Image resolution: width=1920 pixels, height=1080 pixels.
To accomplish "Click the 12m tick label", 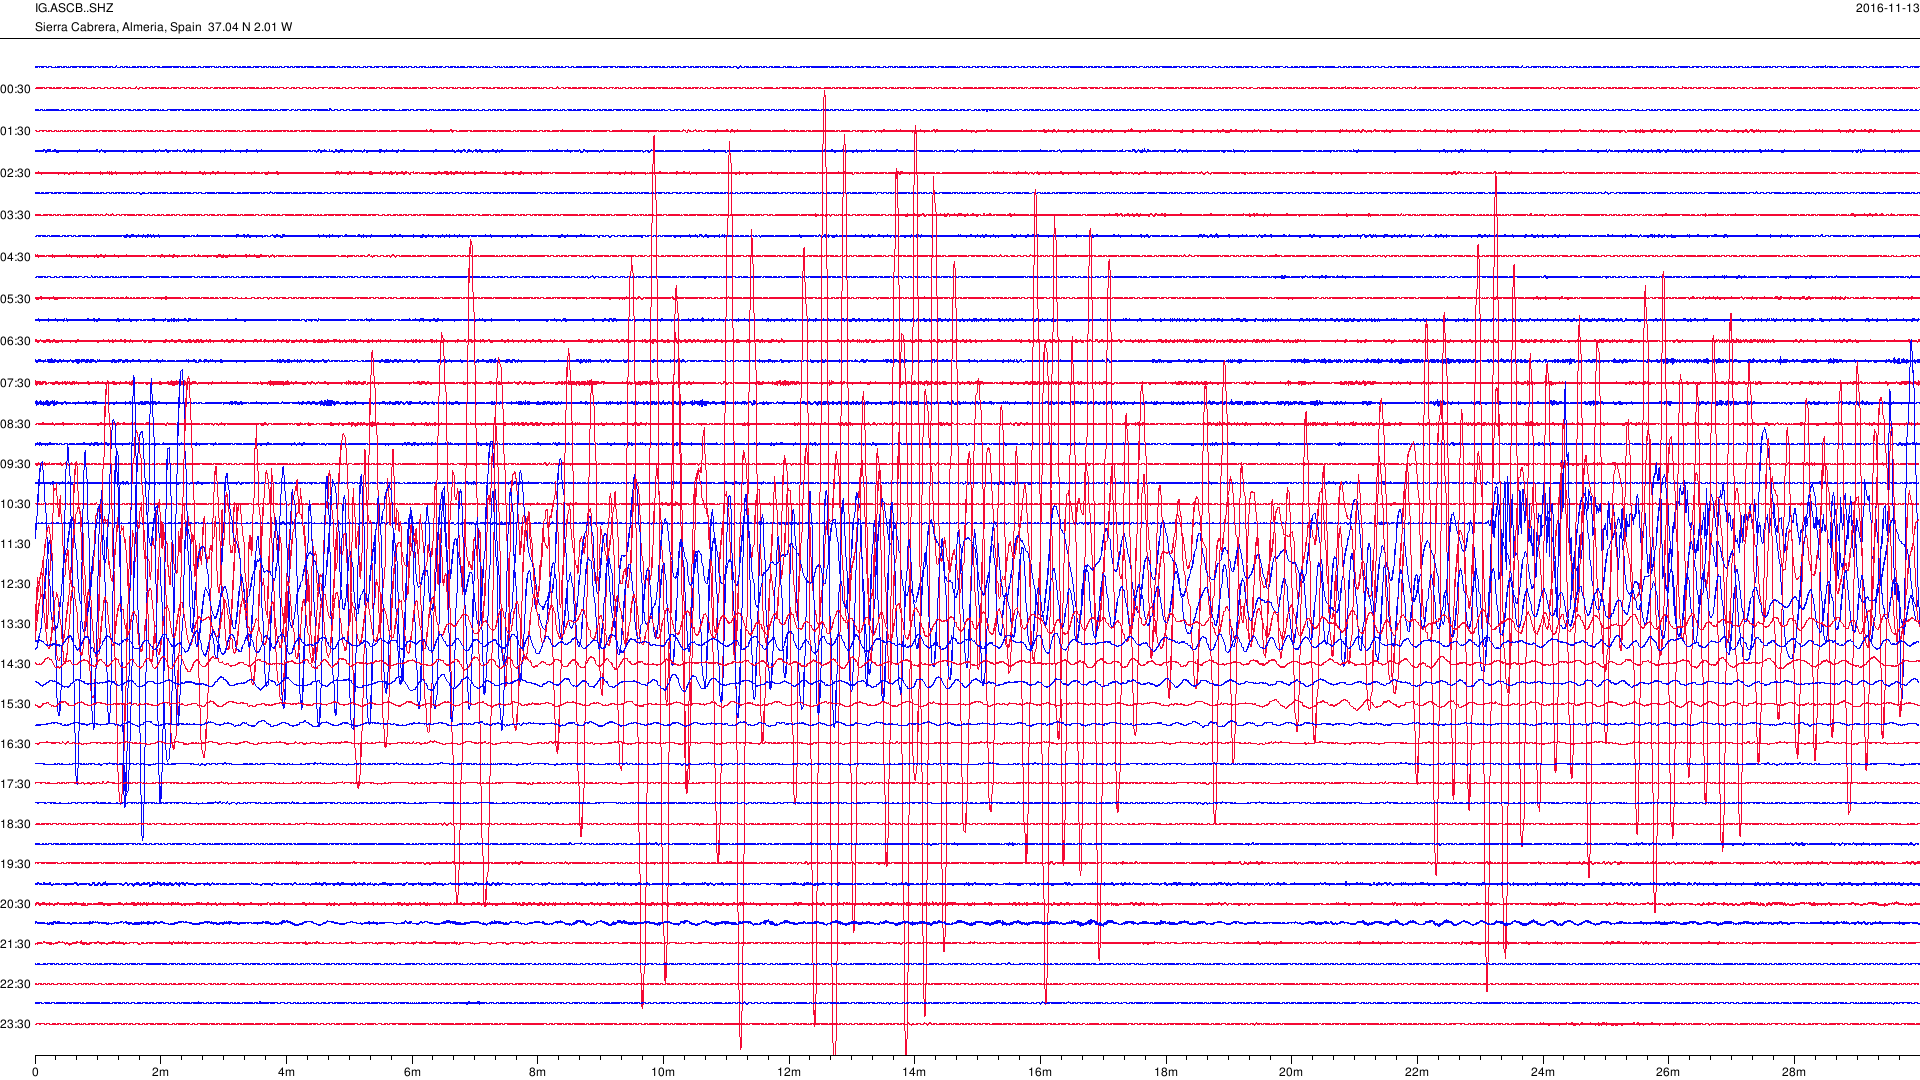I will (x=789, y=1072).
